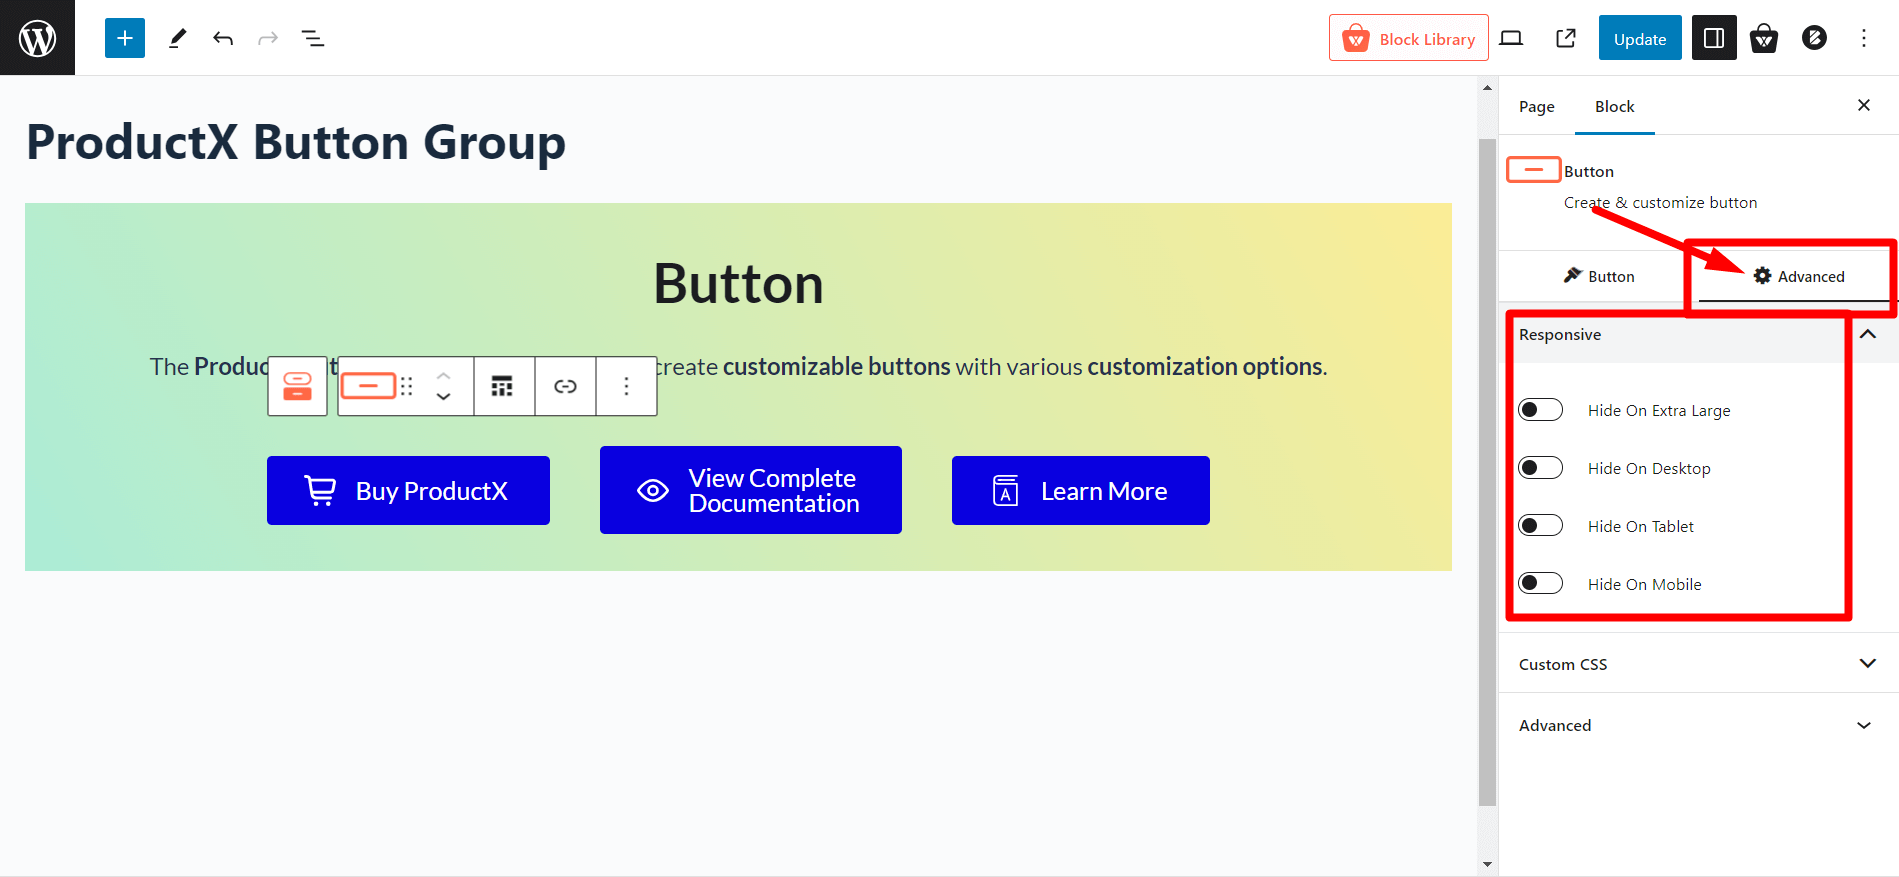
Task: Expand the bottom Advanced section
Action: point(1864,725)
